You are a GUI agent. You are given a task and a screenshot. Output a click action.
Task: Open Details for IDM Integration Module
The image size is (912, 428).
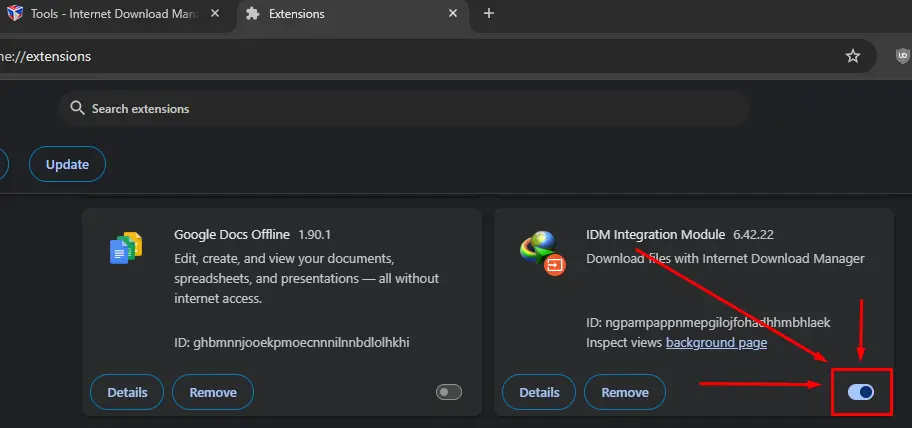point(539,393)
